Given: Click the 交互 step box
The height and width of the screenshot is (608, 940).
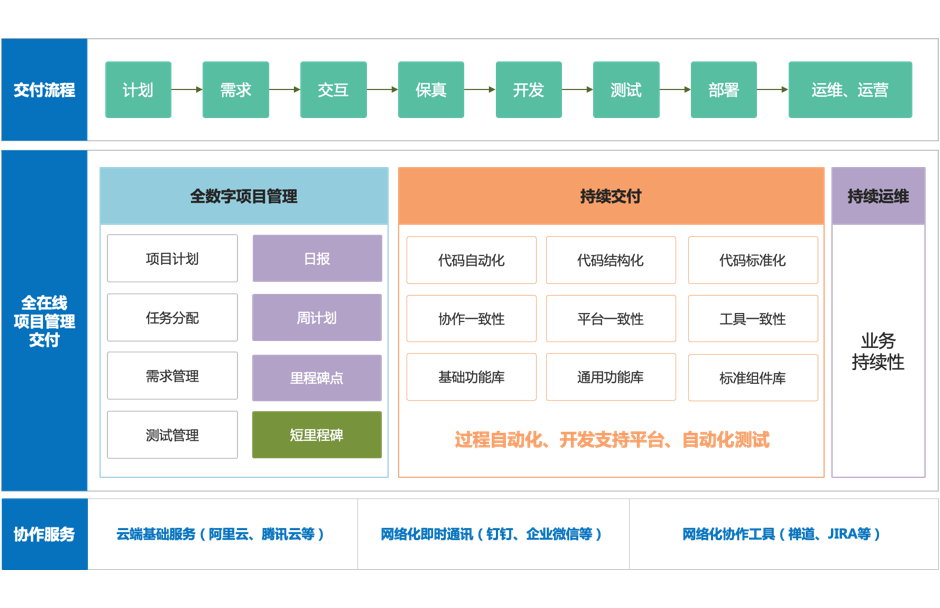Looking at the screenshot, I should coord(333,89).
